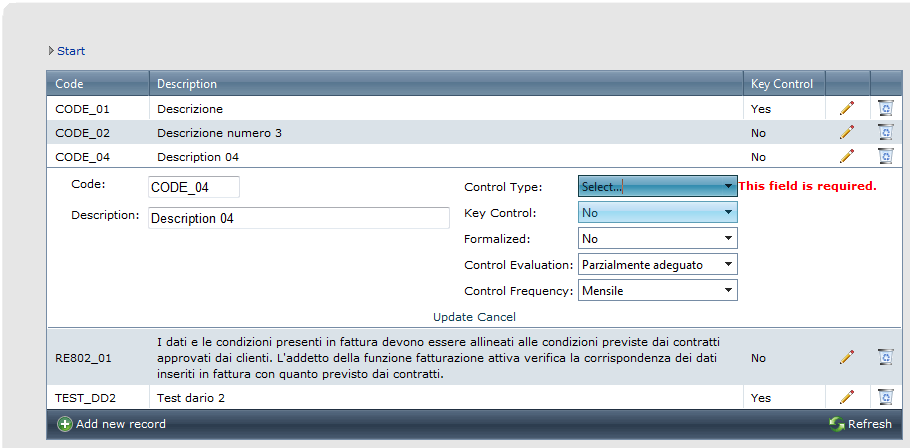This screenshot has height=448, width=910.
Task: Sort by the Code column header
Action: [x=69, y=84]
